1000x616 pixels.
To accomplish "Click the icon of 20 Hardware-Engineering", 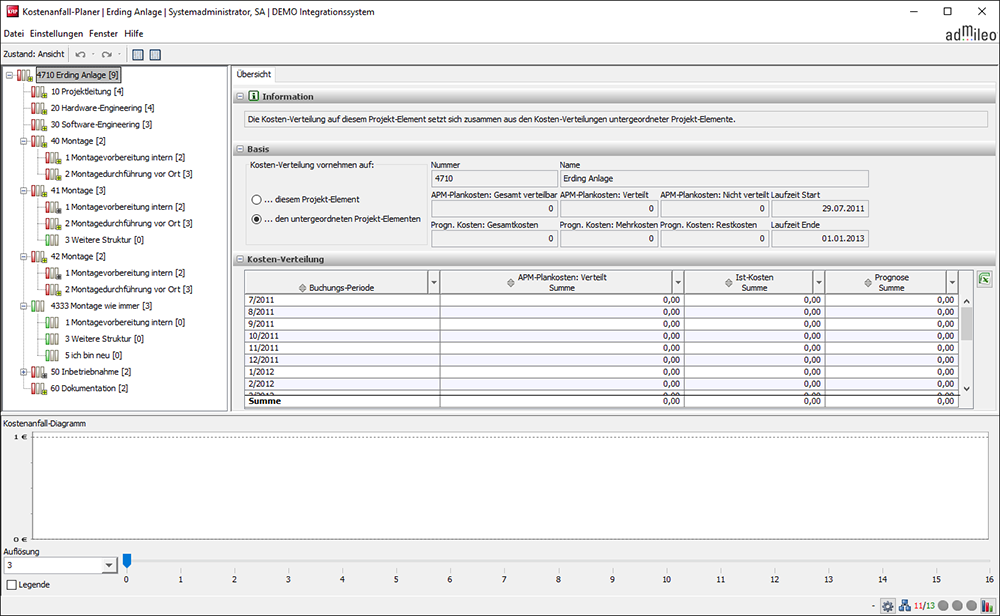I will (x=39, y=108).
